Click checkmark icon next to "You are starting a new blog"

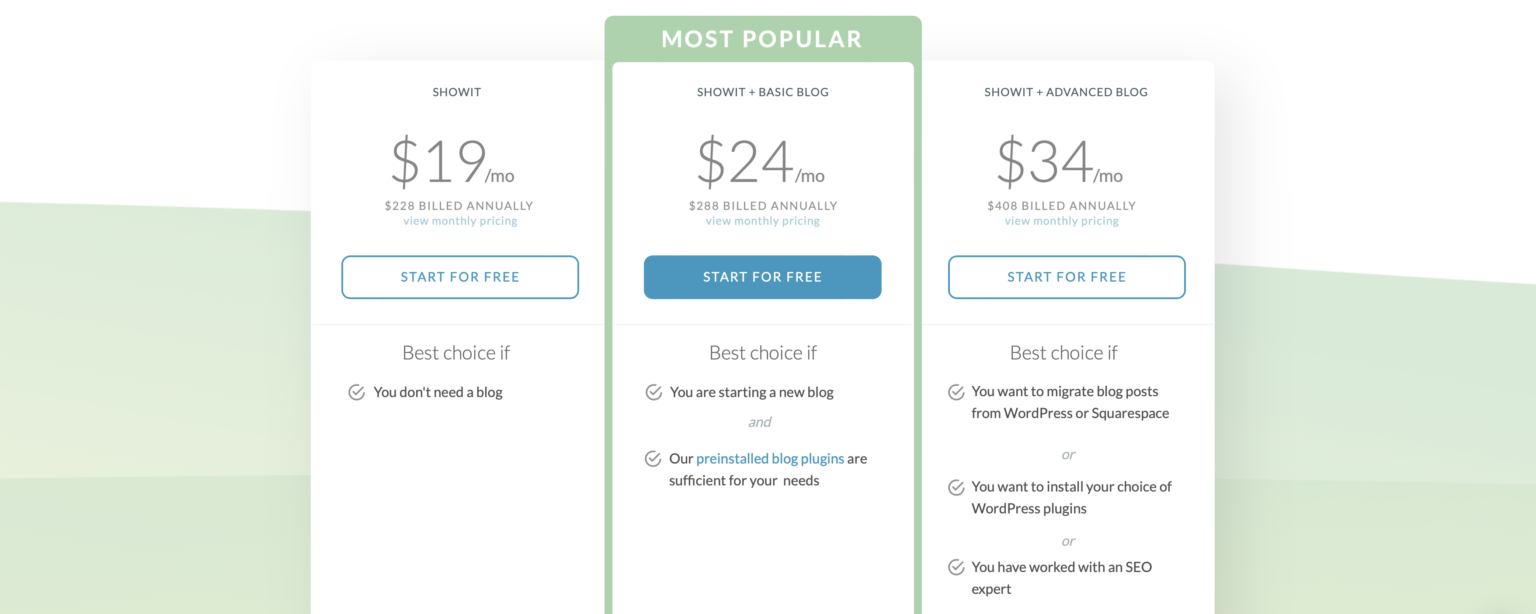pyautogui.click(x=654, y=392)
